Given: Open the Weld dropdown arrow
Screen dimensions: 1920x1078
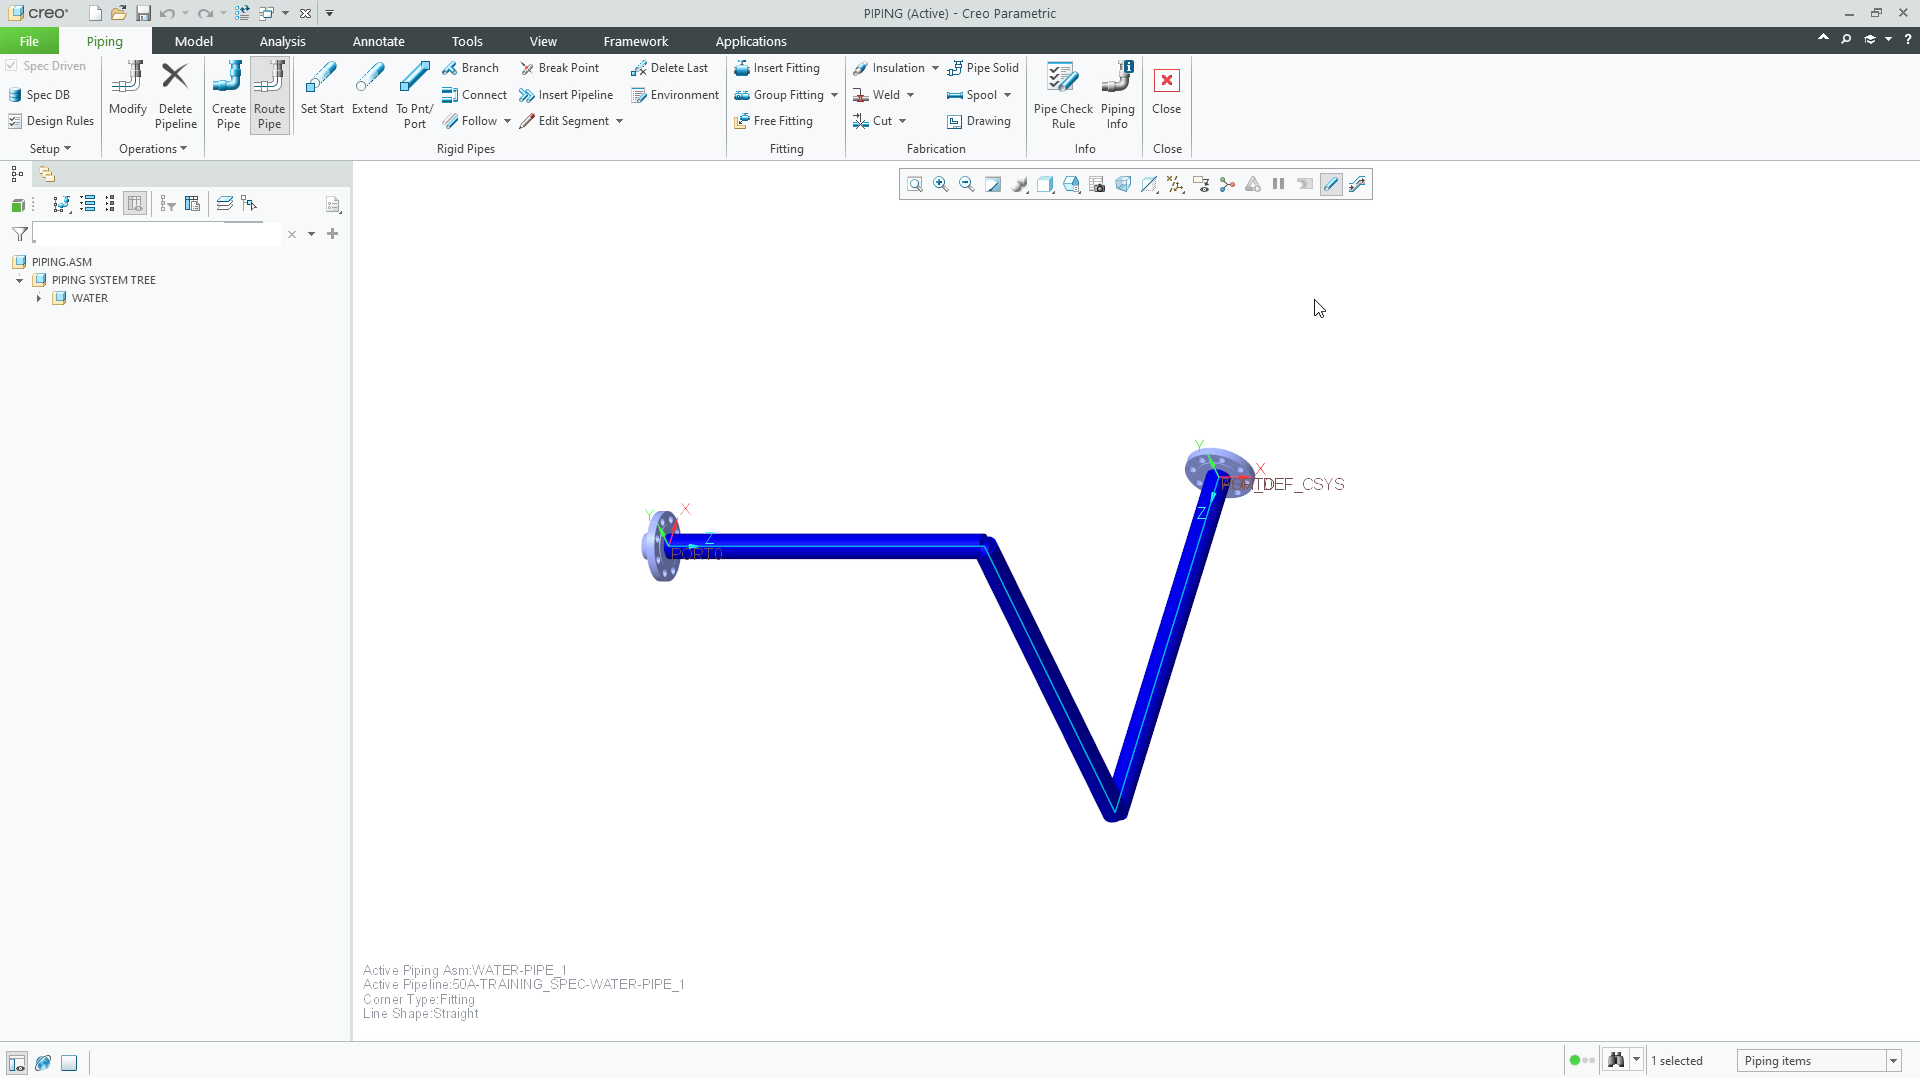Looking at the screenshot, I should pyautogui.click(x=910, y=95).
